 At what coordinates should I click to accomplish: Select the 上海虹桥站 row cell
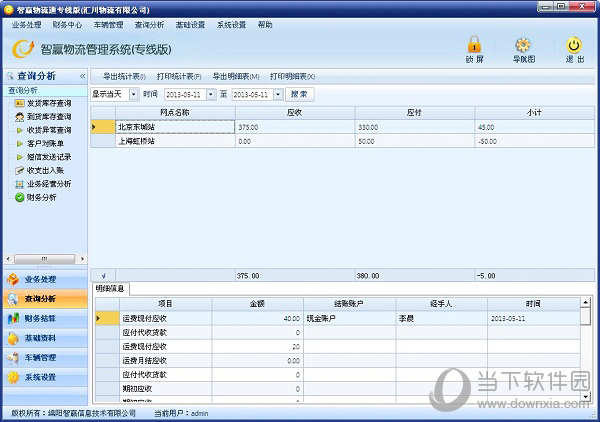[x=175, y=141]
